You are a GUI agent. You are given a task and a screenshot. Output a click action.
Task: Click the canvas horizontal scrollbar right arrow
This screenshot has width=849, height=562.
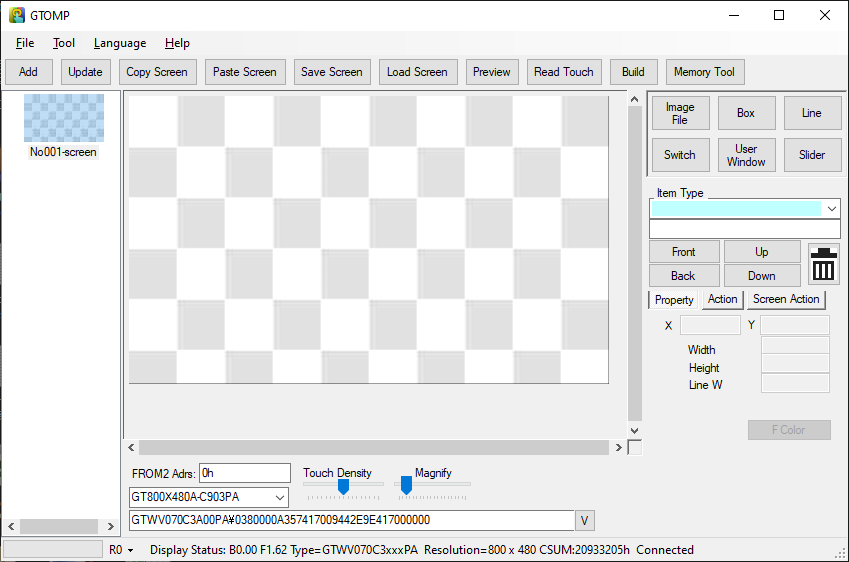click(x=618, y=448)
